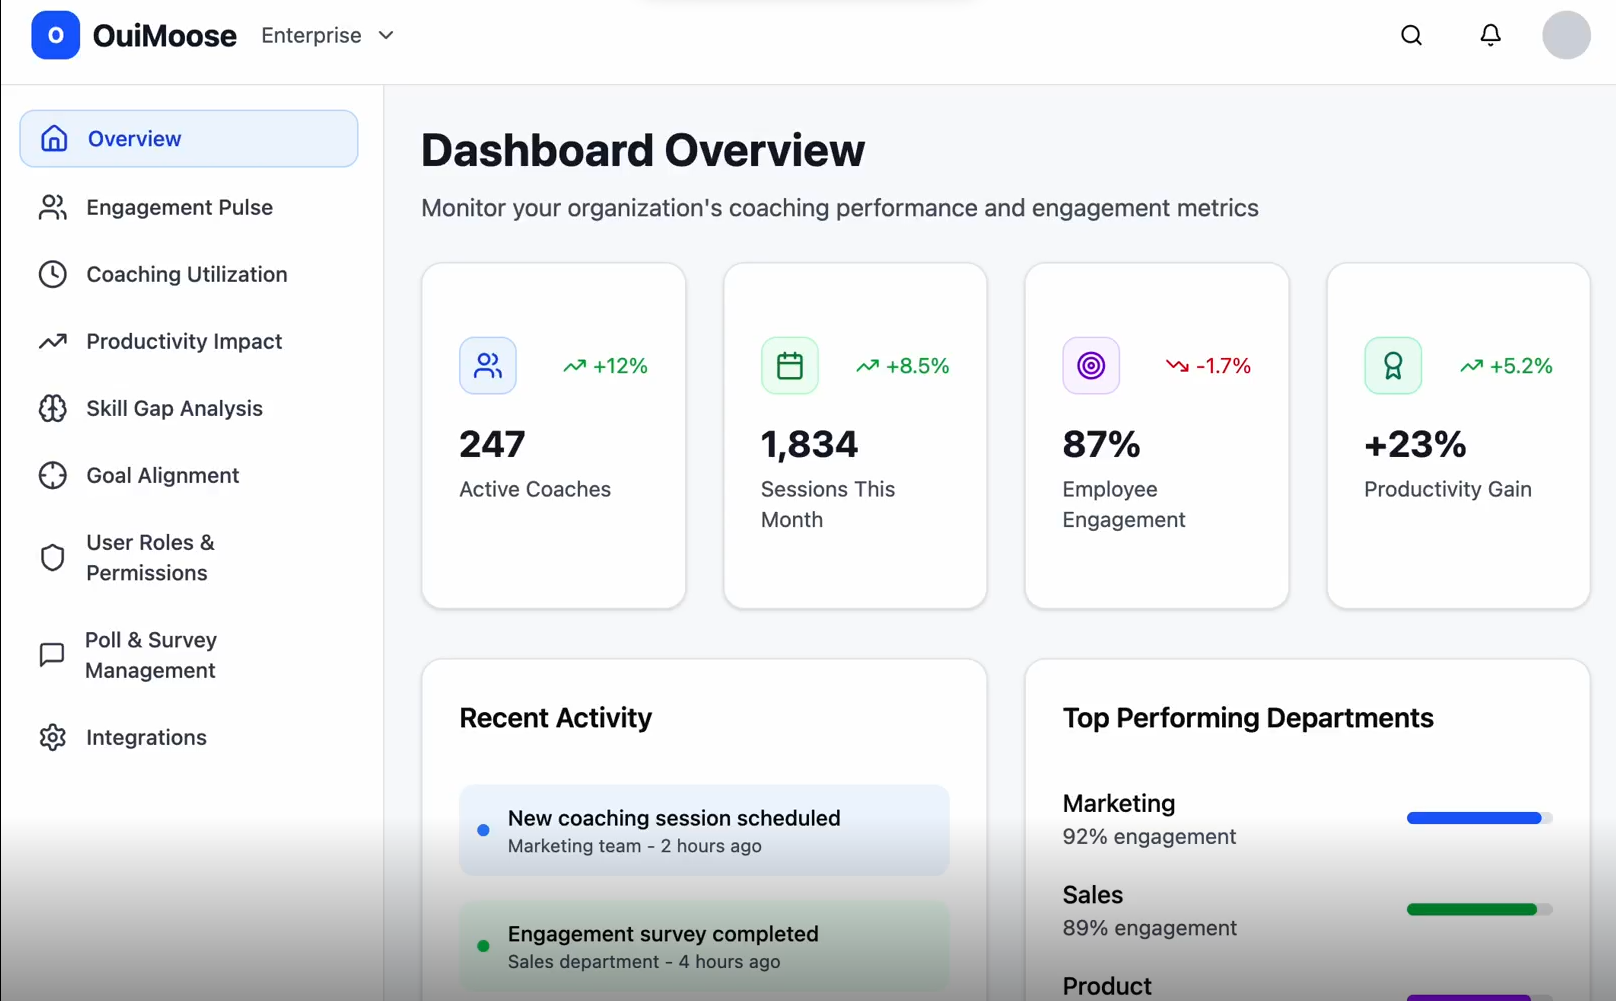
Task: Click the 247 Active Coaches value
Action: point(492,444)
